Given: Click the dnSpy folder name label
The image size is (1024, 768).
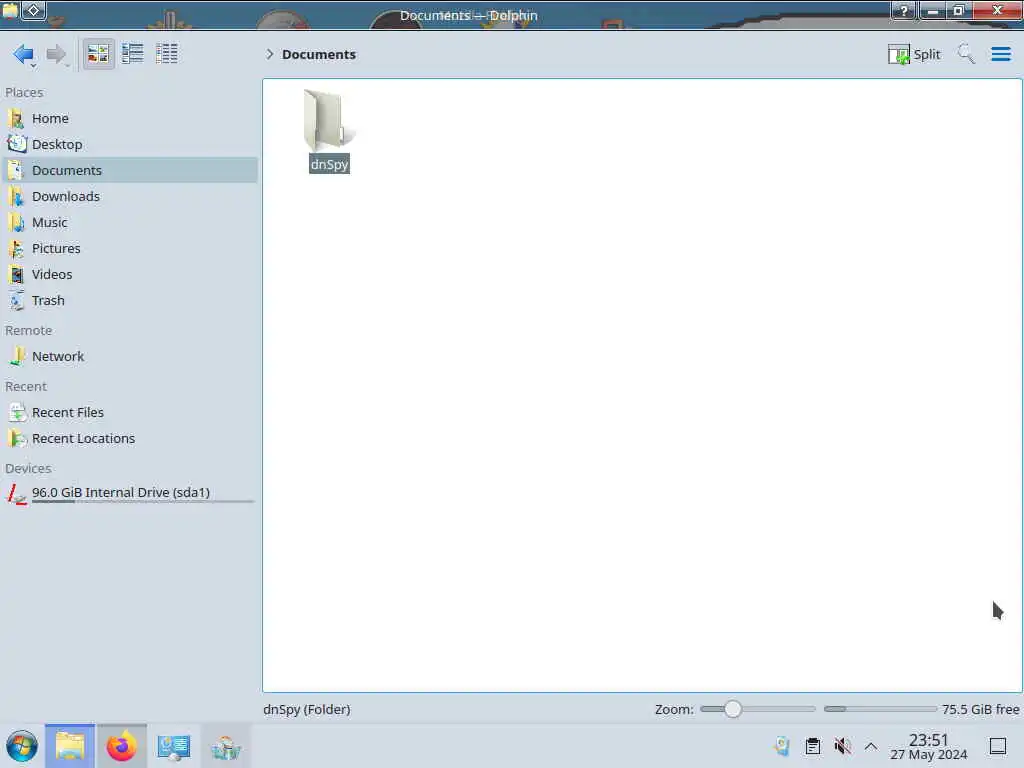Looking at the screenshot, I should coord(329,164).
